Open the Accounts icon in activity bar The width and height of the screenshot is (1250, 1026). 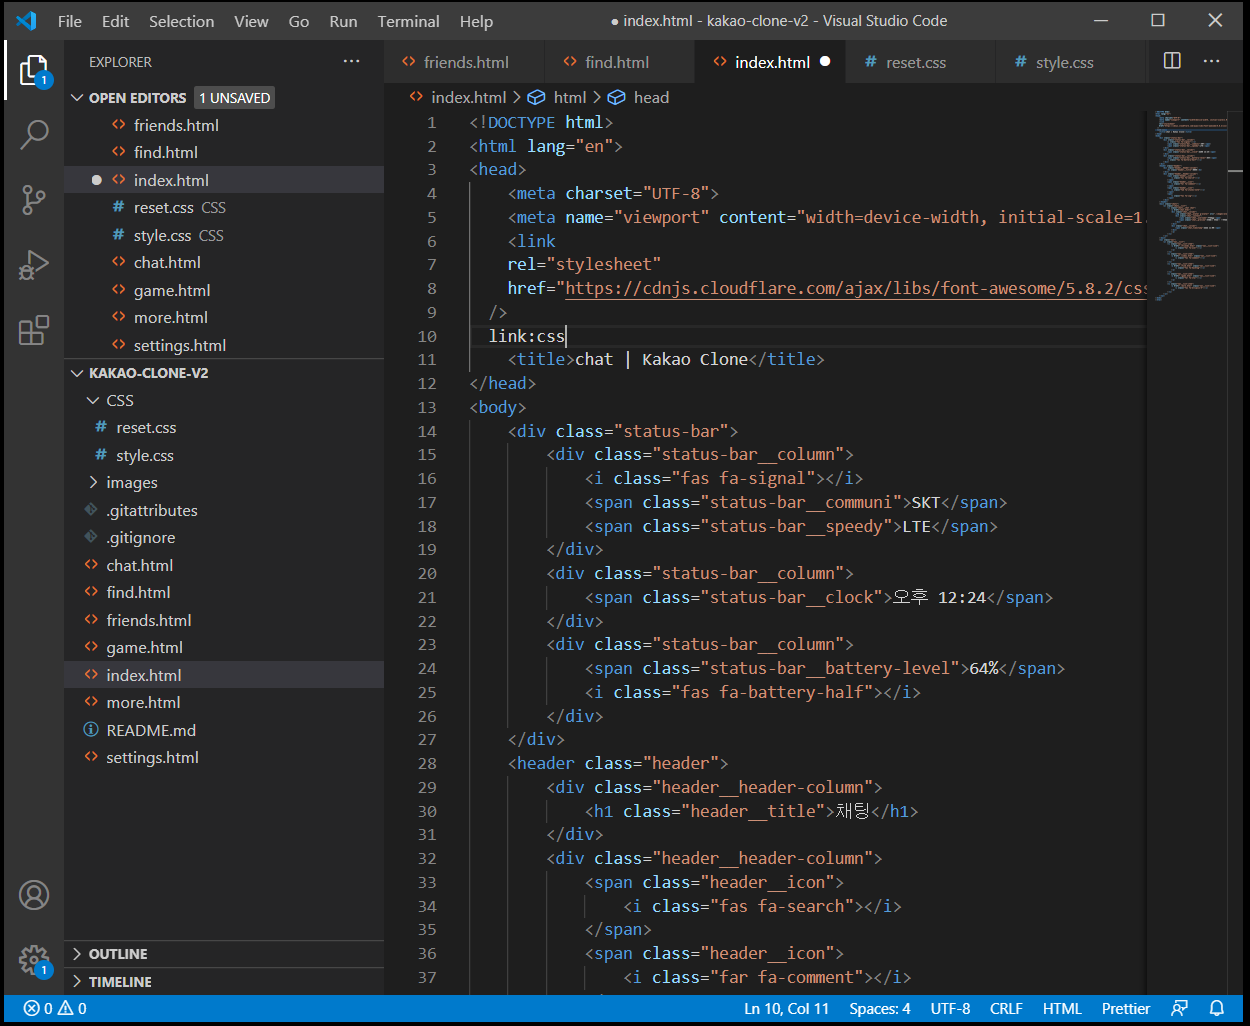pyautogui.click(x=34, y=895)
